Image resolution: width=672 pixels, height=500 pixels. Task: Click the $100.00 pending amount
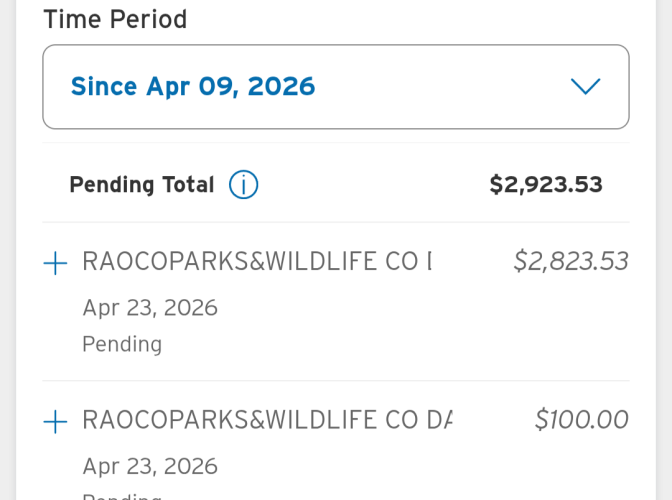tap(582, 420)
